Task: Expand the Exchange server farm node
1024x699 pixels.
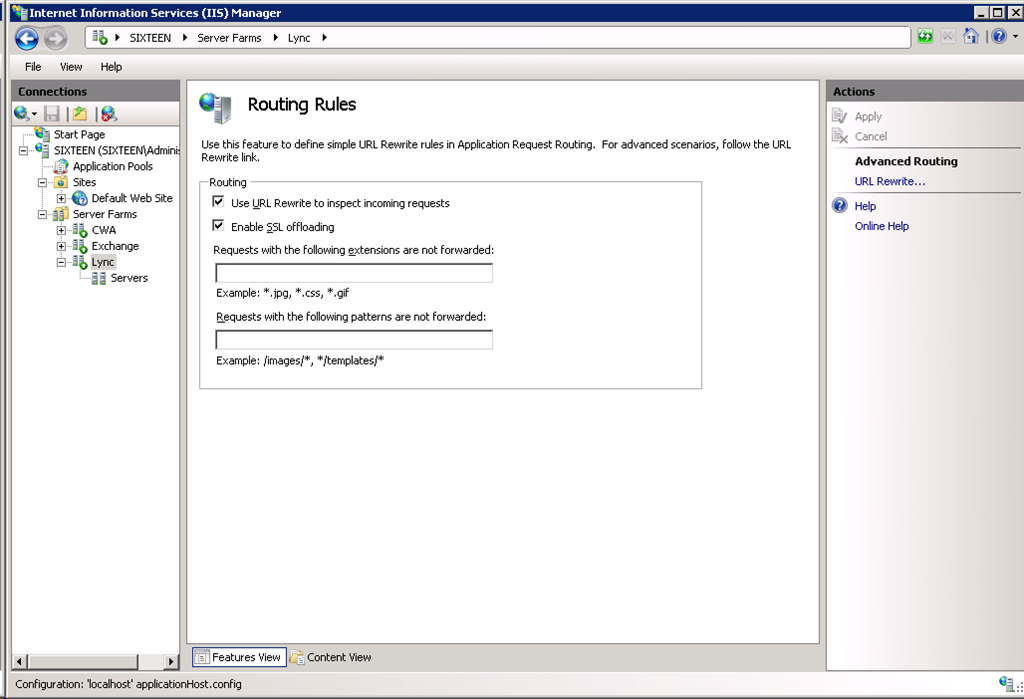Action: point(61,246)
